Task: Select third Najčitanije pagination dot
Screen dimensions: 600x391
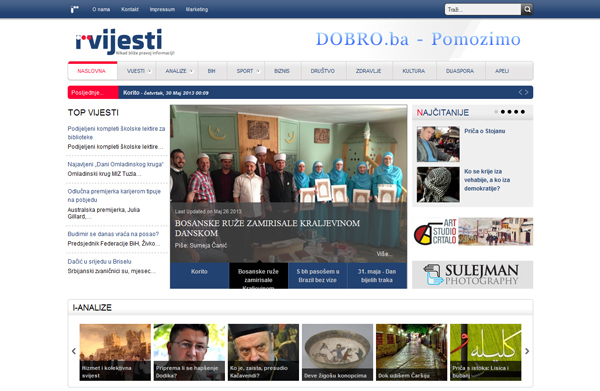Action: coord(509,112)
